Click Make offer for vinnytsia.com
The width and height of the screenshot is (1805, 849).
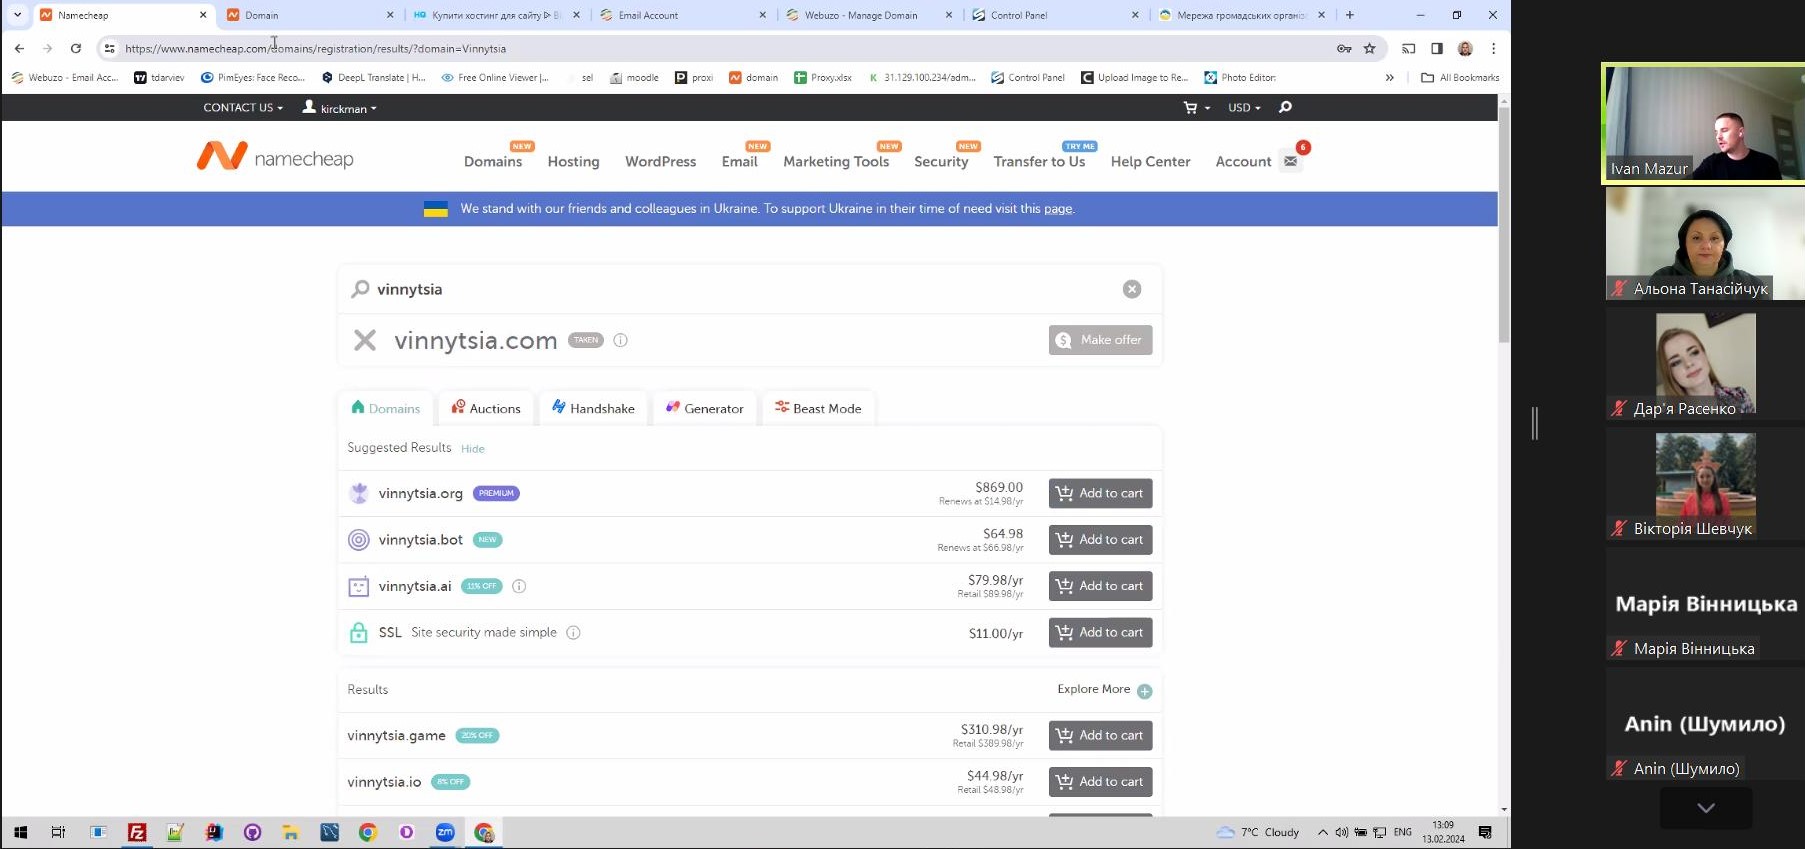pos(1100,340)
